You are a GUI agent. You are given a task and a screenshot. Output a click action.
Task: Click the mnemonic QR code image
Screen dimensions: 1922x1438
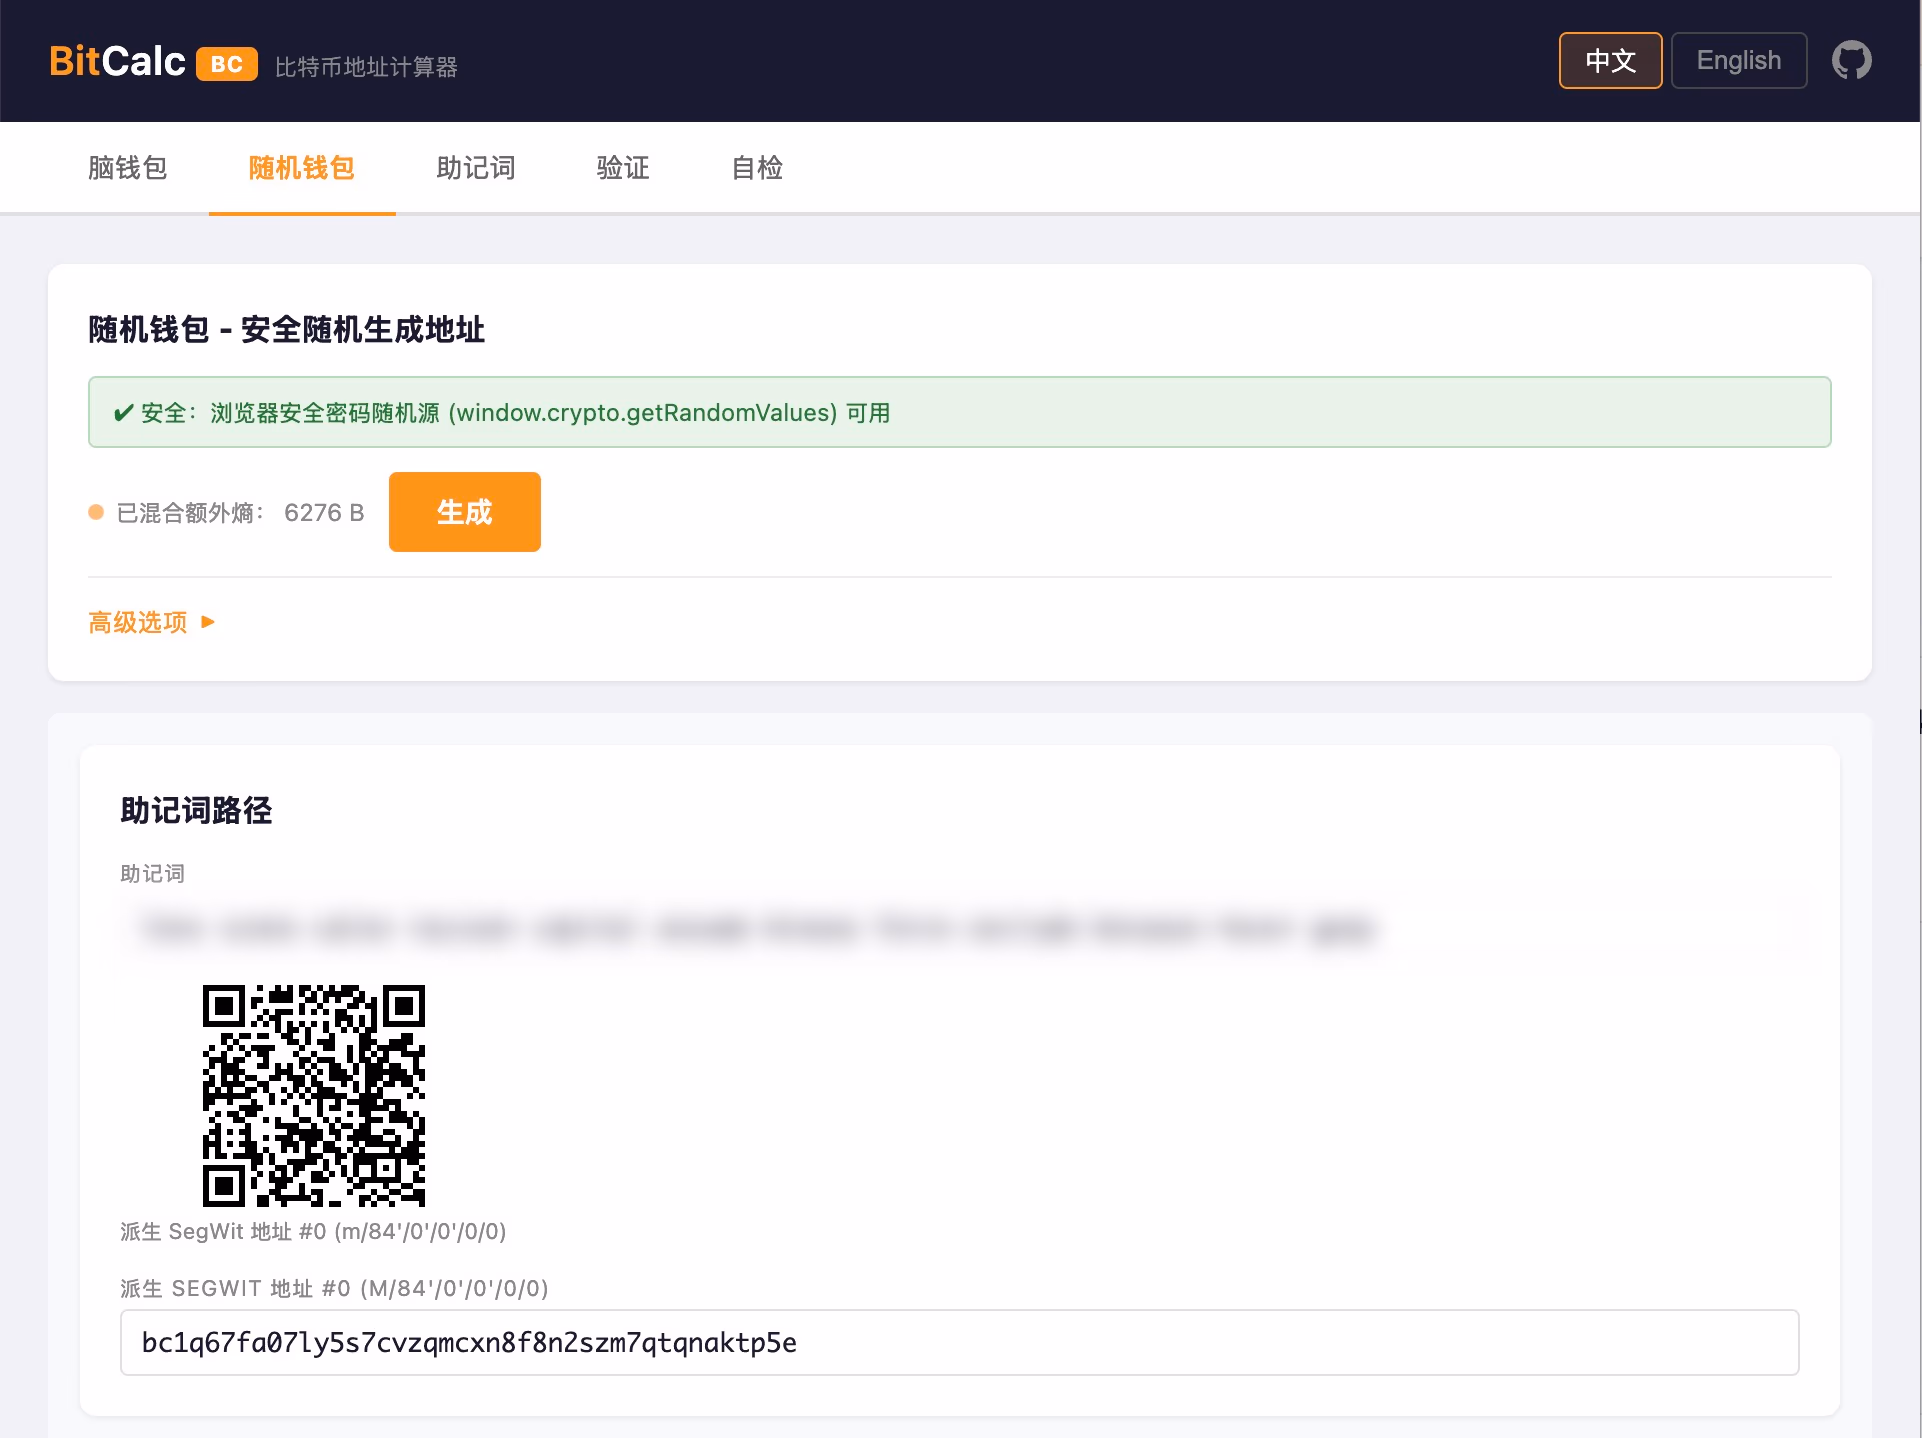[x=314, y=1096]
